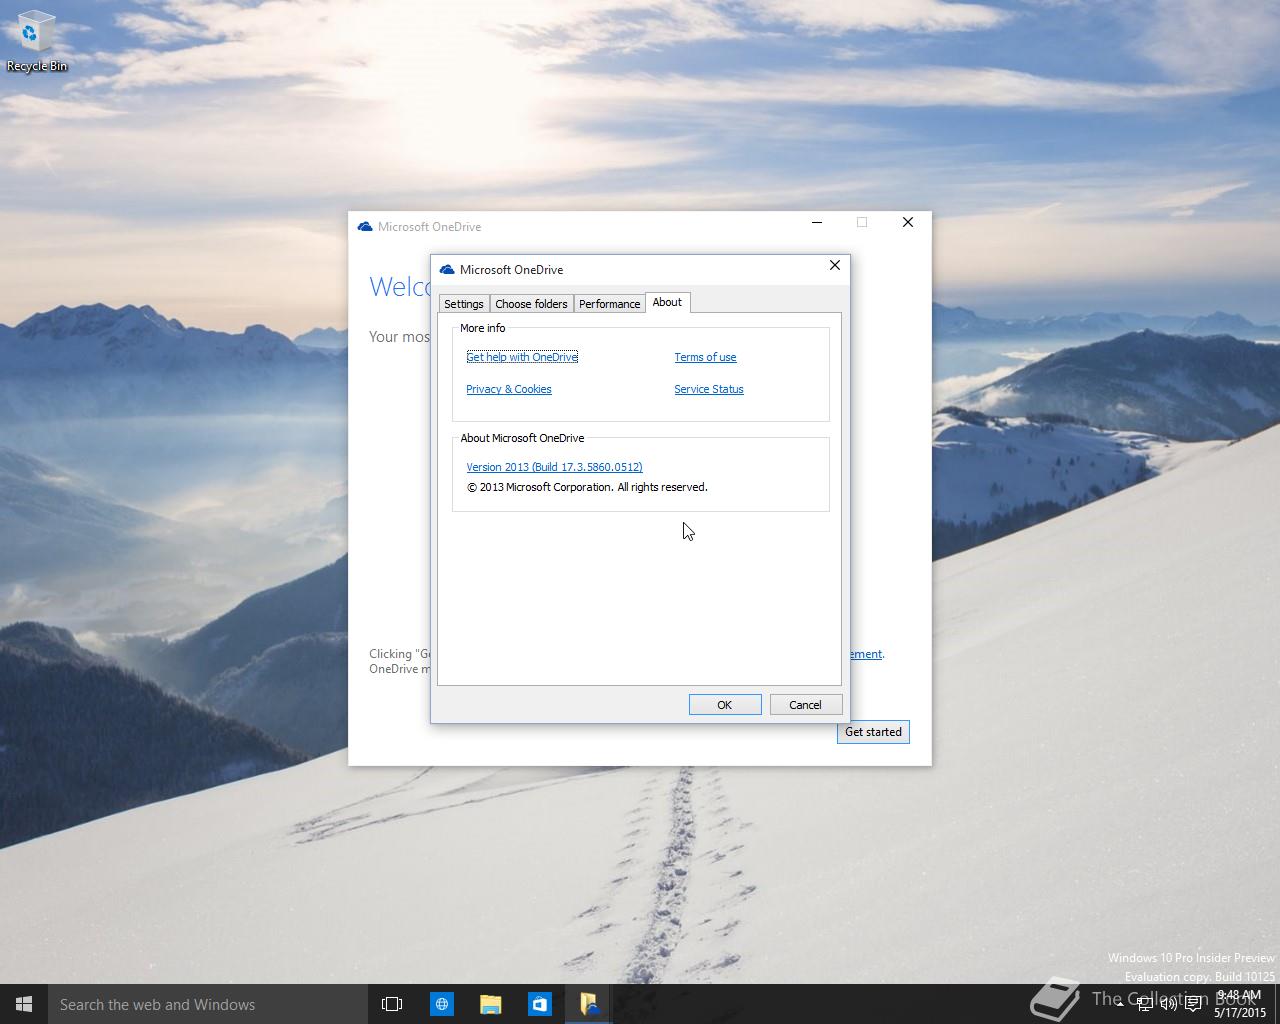Viewport: 1280px width, 1024px height.
Task: Click Get started in the welcome window
Action: (873, 732)
